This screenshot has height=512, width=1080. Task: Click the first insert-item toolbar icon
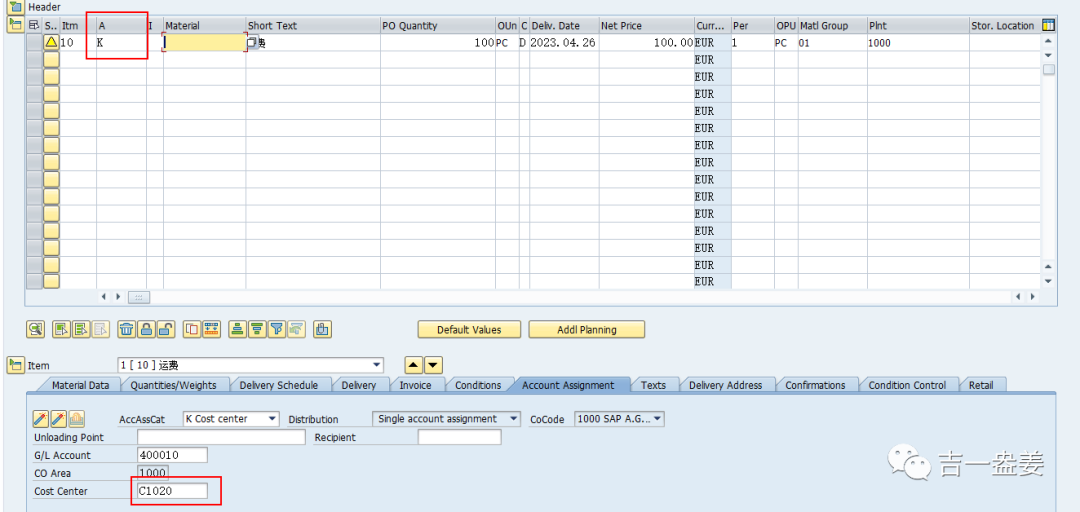tap(62, 329)
